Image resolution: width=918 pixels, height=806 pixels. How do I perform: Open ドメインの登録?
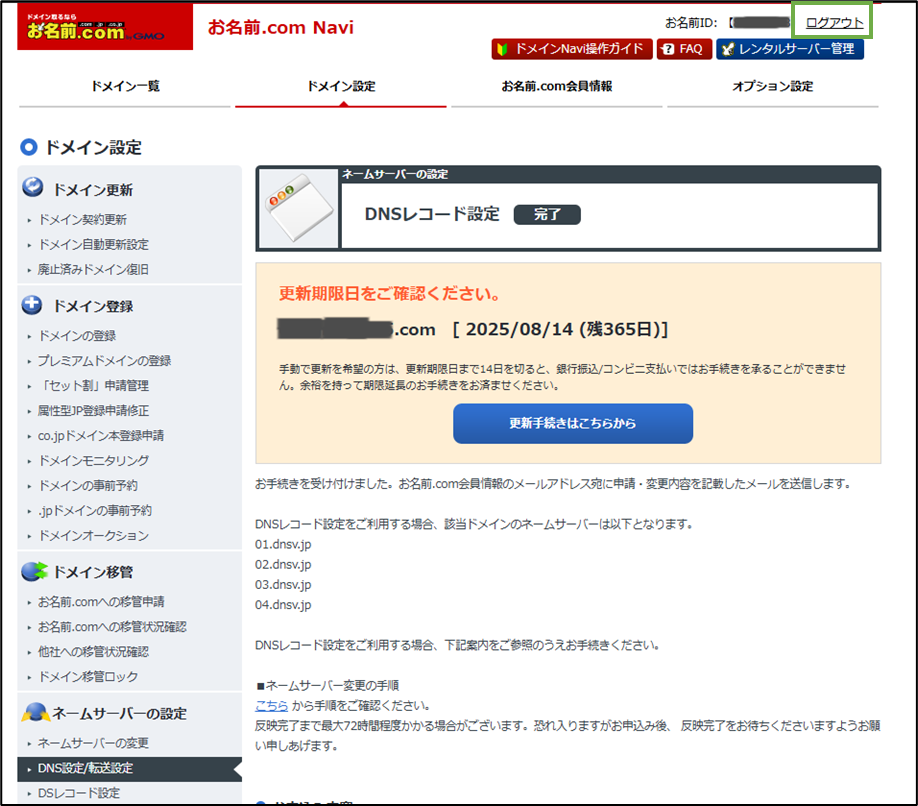[77, 335]
